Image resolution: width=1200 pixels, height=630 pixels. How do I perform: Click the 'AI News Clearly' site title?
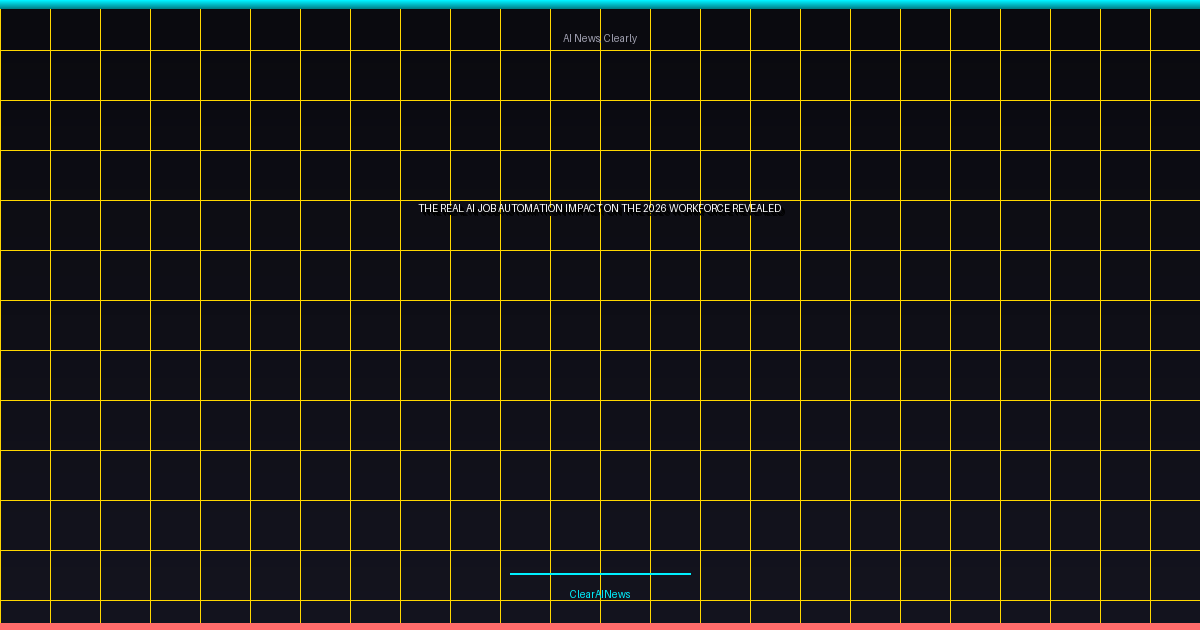[600, 38]
